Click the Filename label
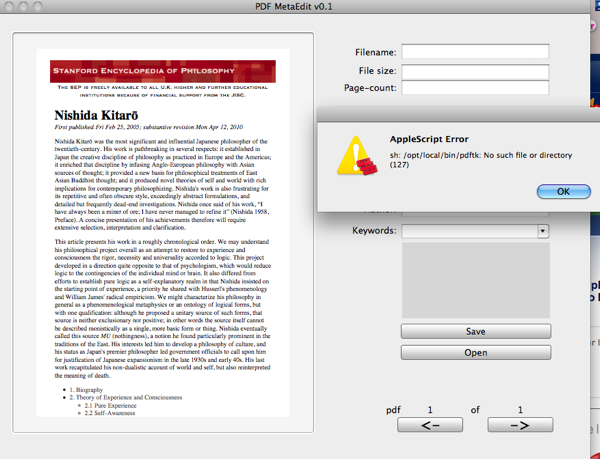 tap(376, 52)
